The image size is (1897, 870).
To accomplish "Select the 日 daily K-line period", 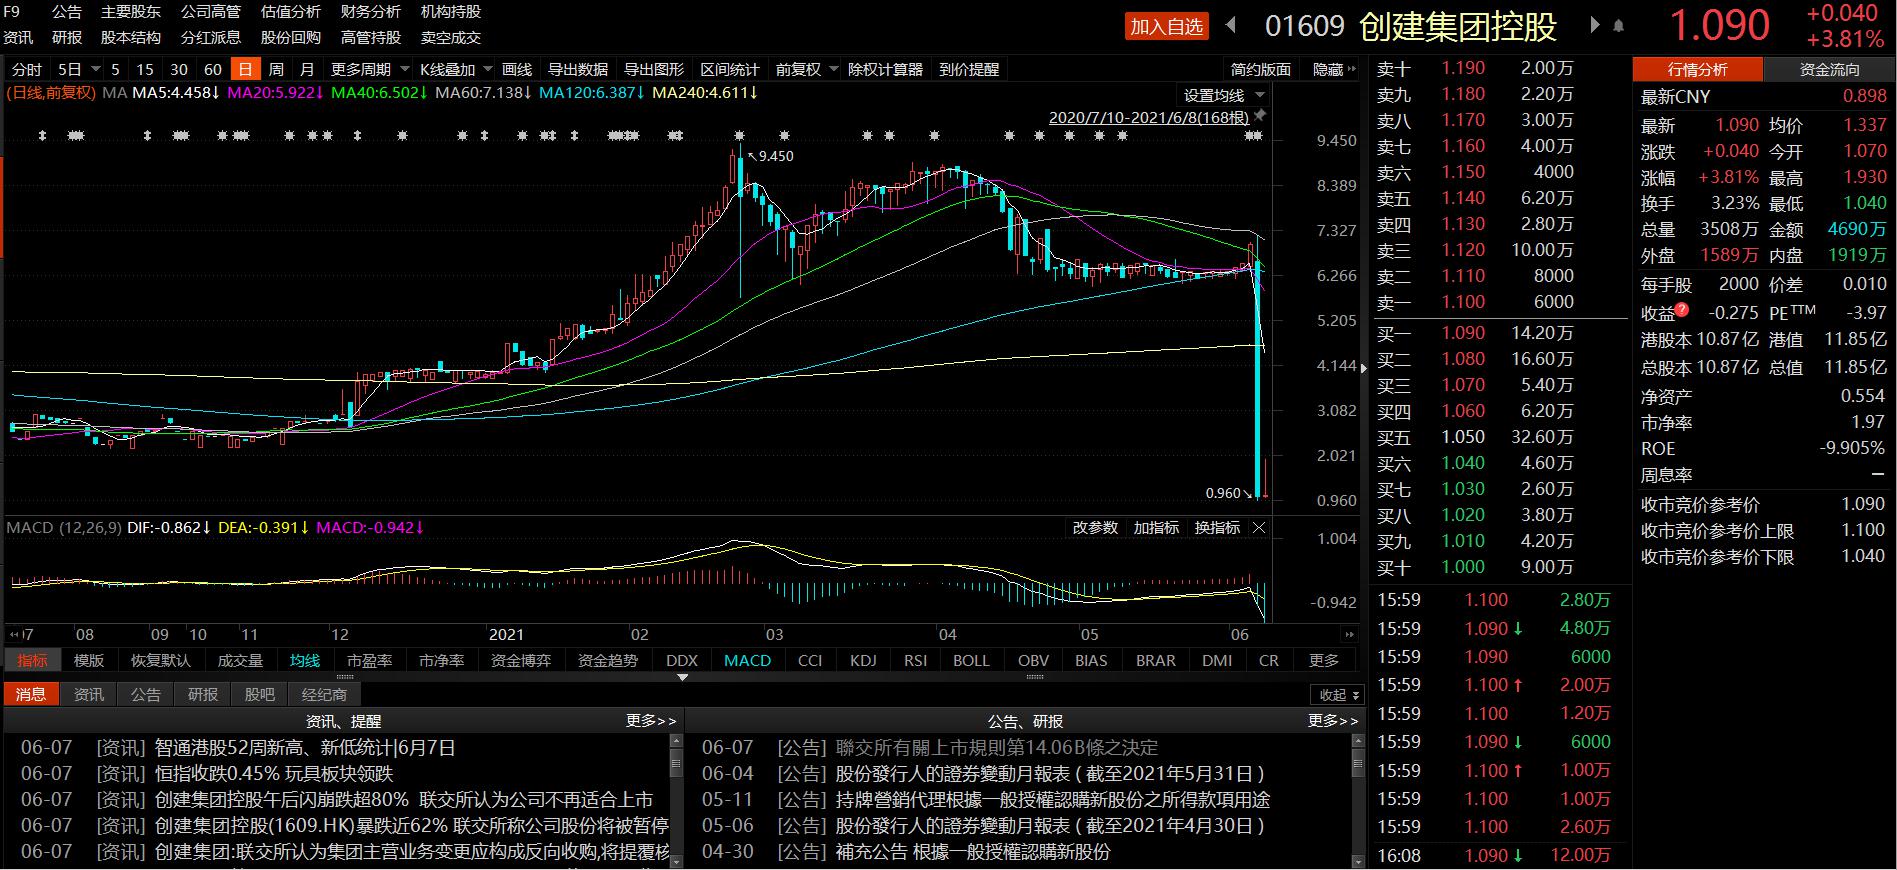I will (x=245, y=69).
